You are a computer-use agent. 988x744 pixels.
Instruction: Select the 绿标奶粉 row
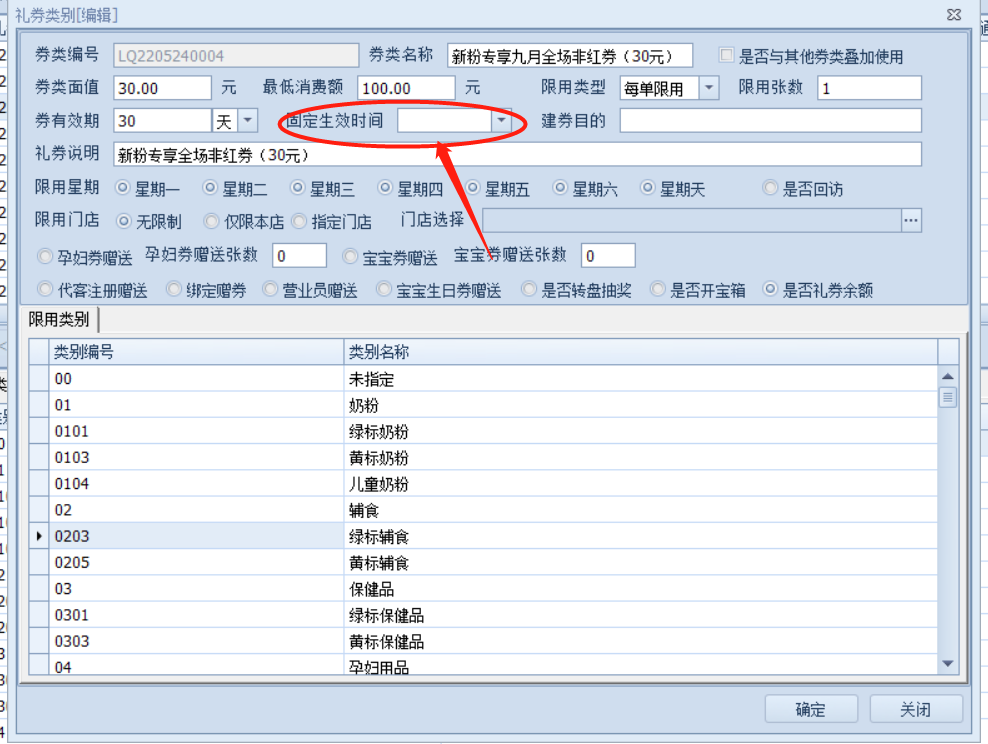483,432
